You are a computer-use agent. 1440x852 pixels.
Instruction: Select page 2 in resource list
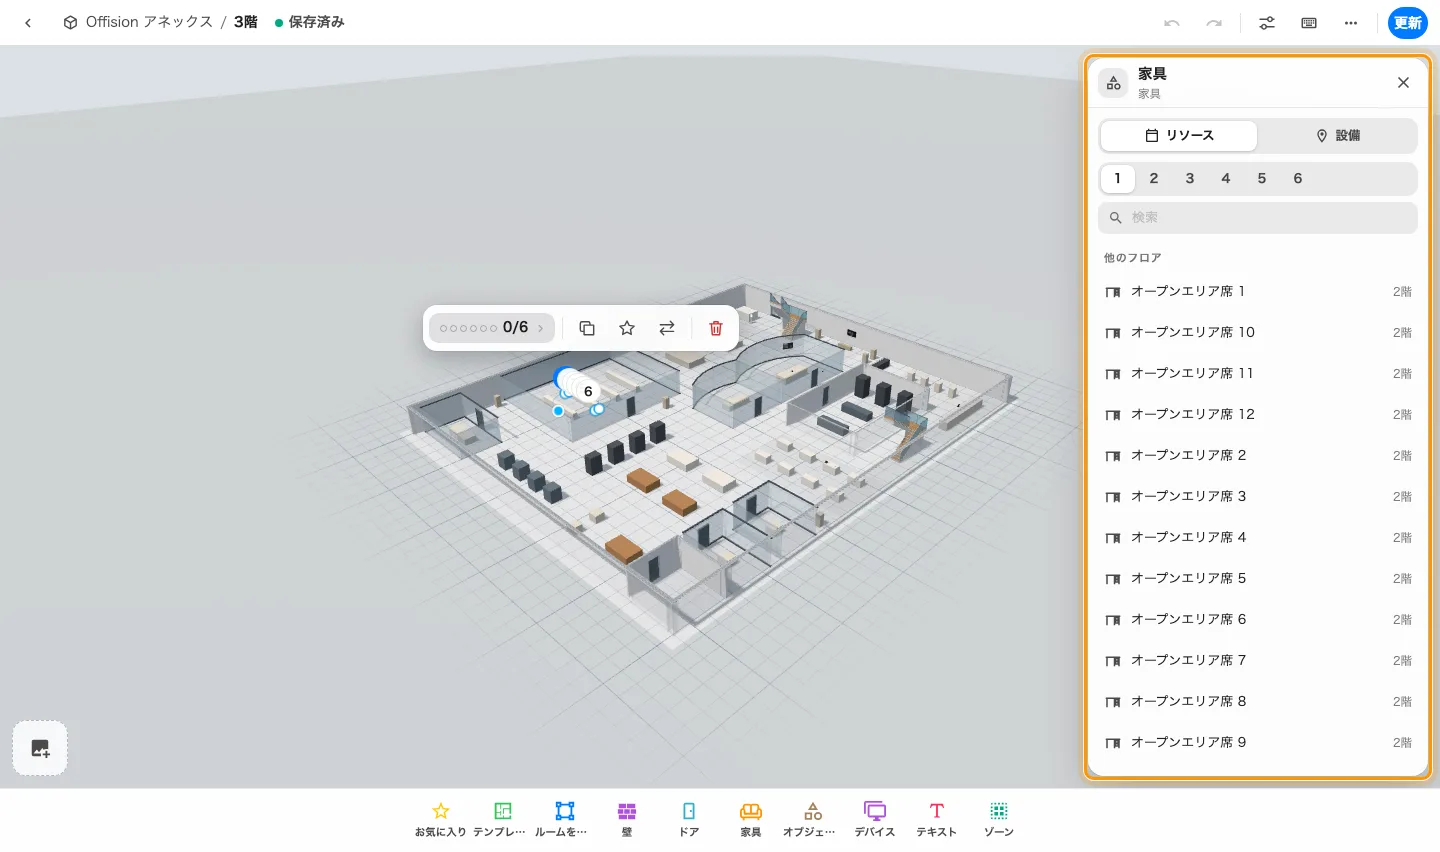click(x=1154, y=179)
